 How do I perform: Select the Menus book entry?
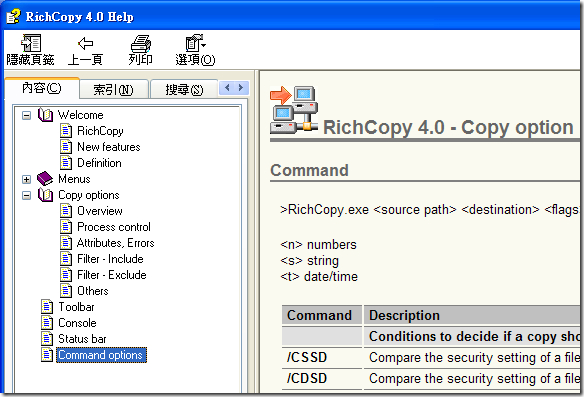(74, 179)
